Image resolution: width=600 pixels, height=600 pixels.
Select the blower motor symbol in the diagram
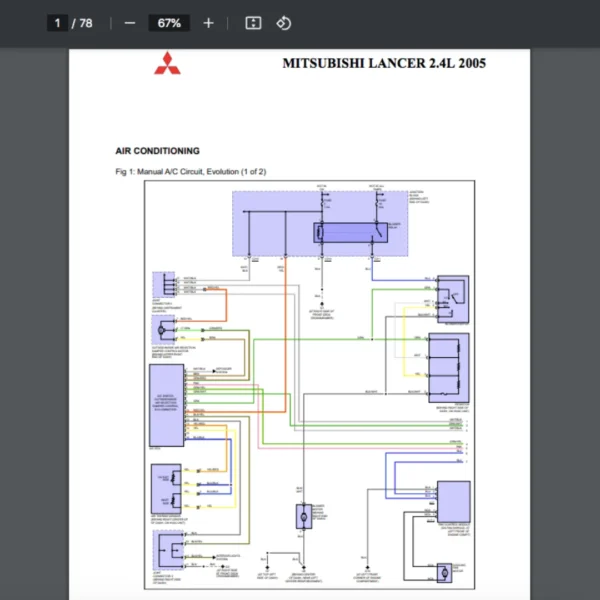pos(303,516)
